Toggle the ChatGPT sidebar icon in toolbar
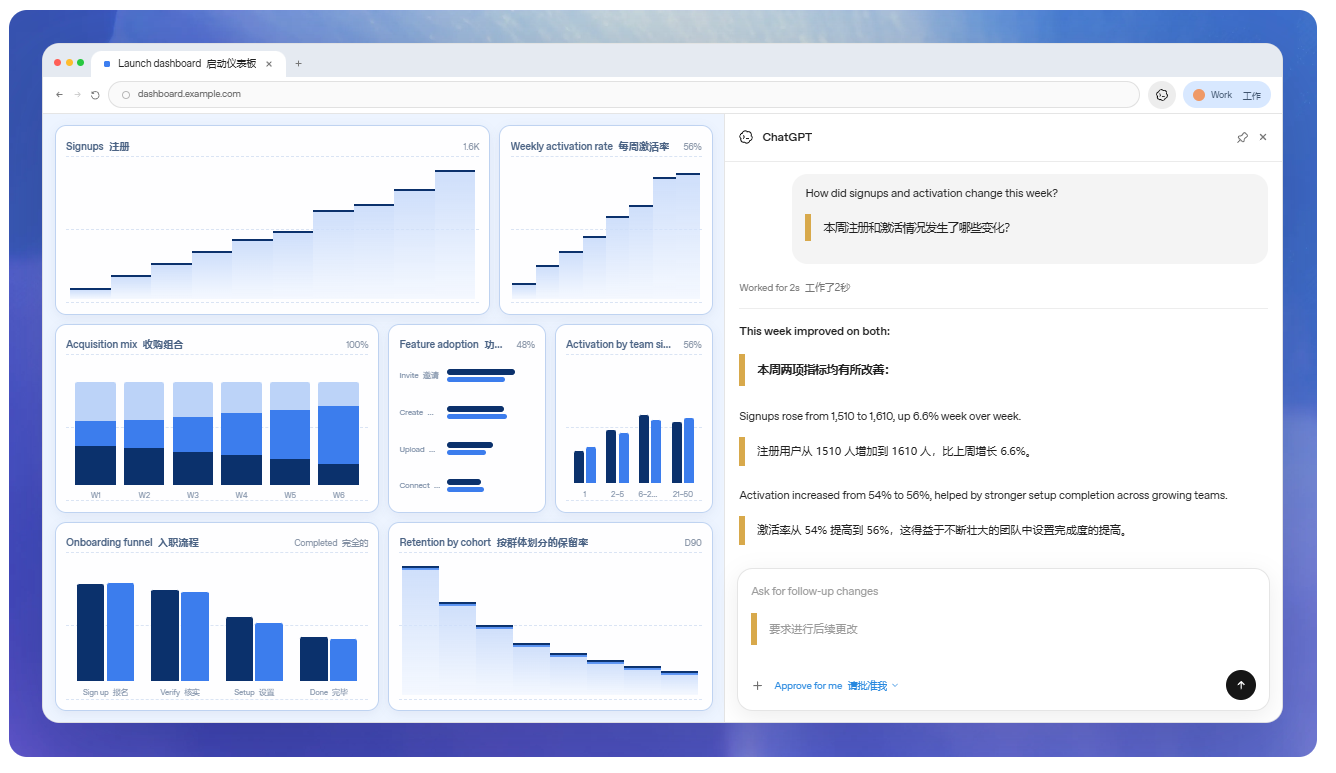The width and height of the screenshot is (1336, 773). 1162,95
